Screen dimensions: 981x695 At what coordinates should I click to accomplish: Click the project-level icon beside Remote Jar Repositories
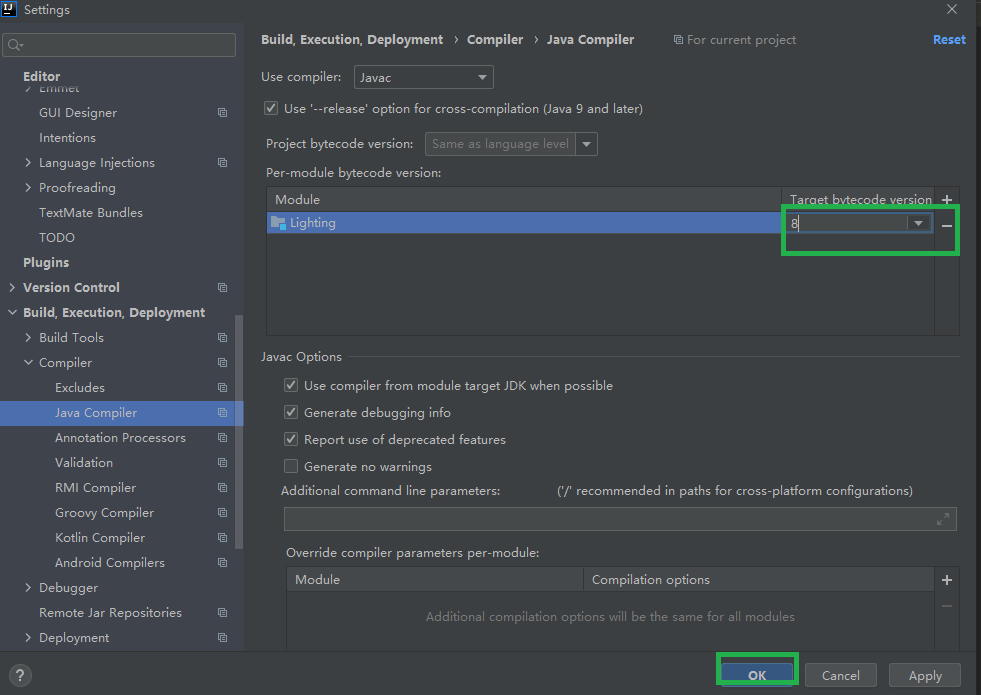(222, 613)
